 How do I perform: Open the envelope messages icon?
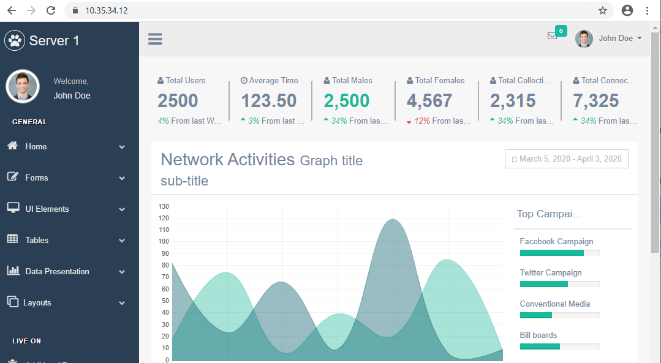tap(552, 35)
